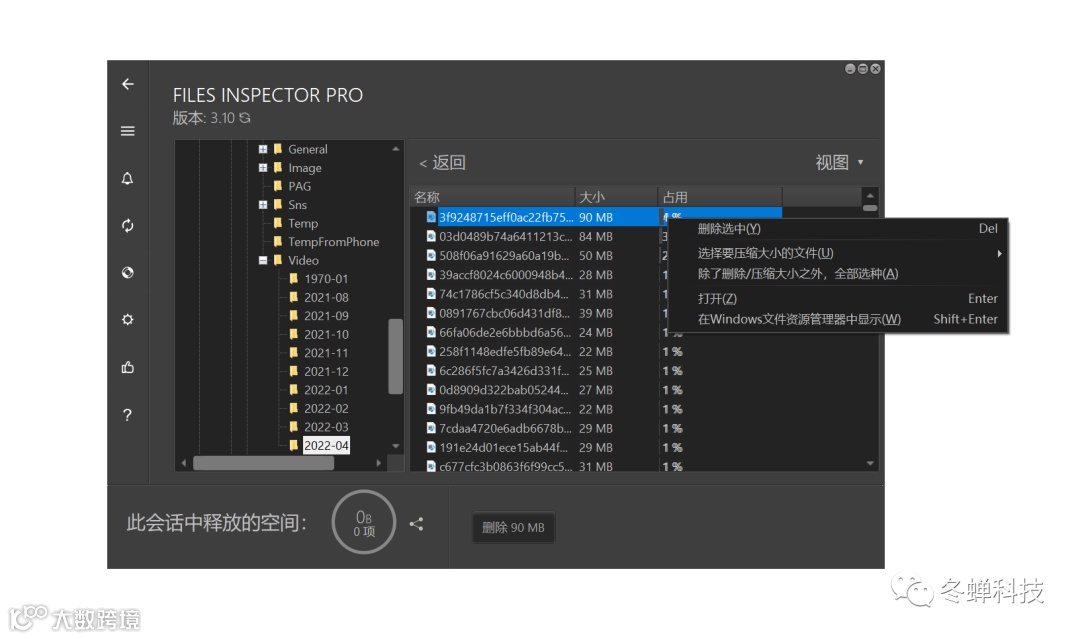
Task: Click folder icon next to Temp
Action: [x=278, y=223]
